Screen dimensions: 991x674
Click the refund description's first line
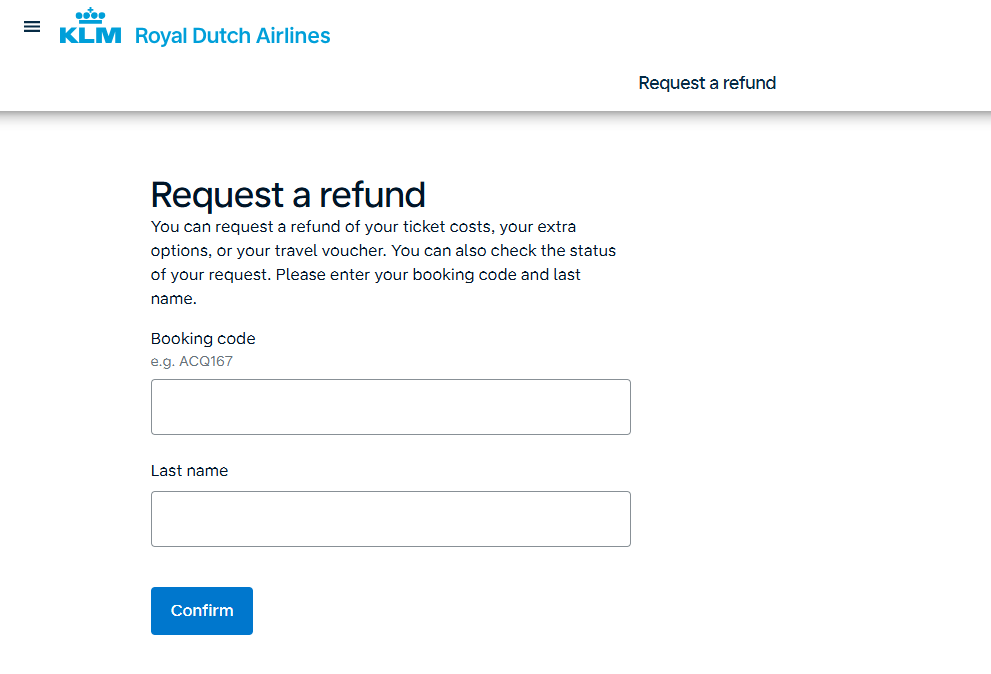point(363,227)
